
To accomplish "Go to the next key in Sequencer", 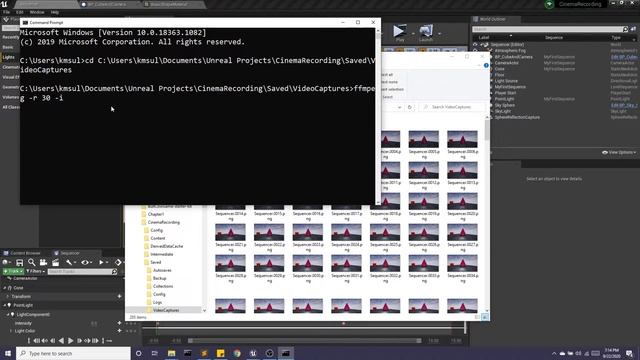I will tap(87, 340).
